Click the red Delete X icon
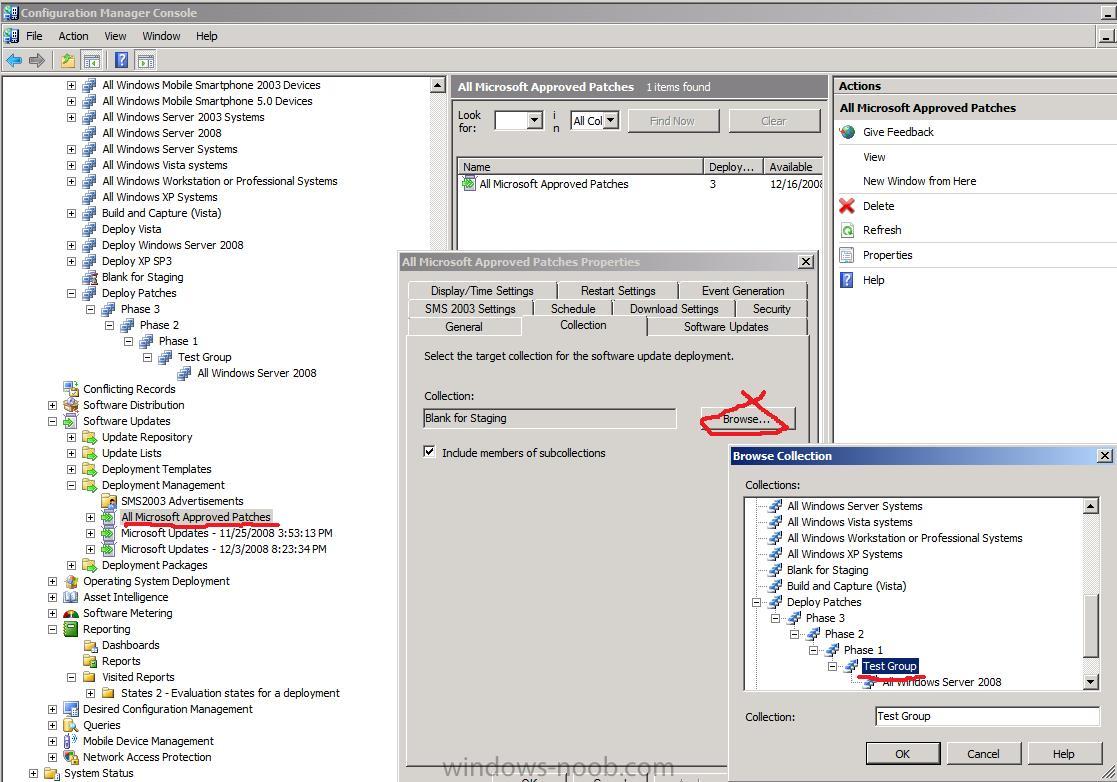Screen dimensions: 1117x782 tap(847, 206)
